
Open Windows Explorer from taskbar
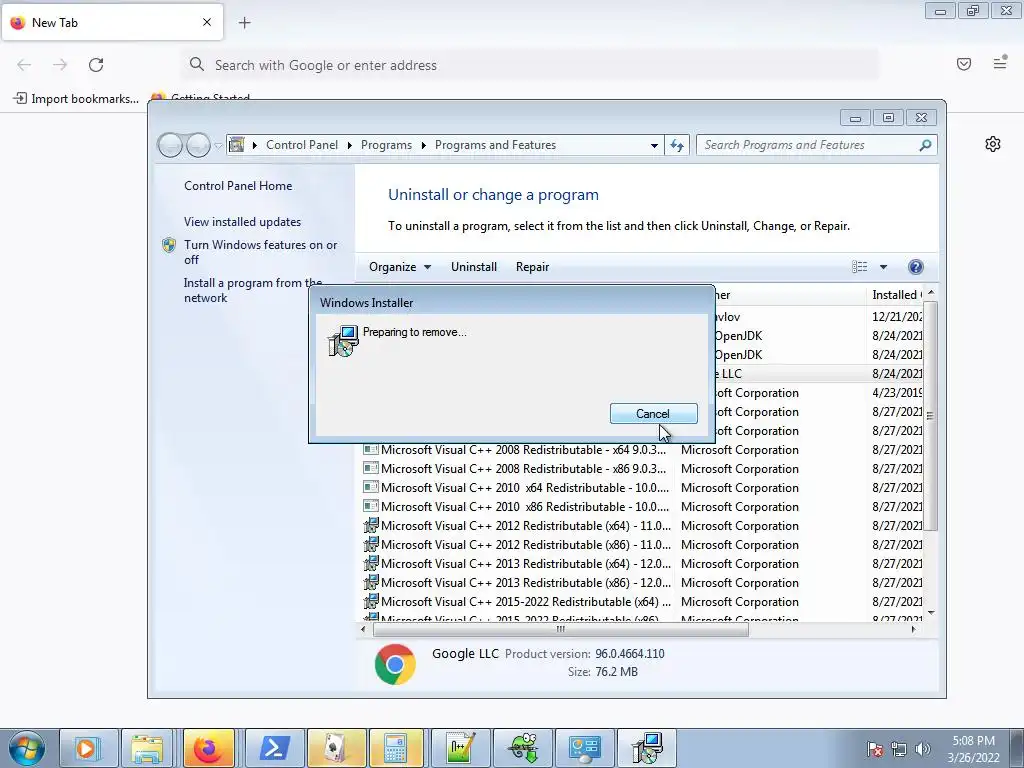(x=148, y=748)
